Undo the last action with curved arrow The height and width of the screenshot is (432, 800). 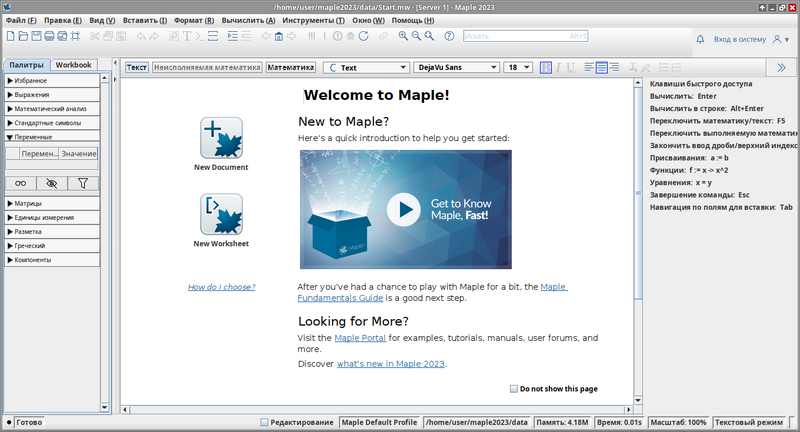141,36
